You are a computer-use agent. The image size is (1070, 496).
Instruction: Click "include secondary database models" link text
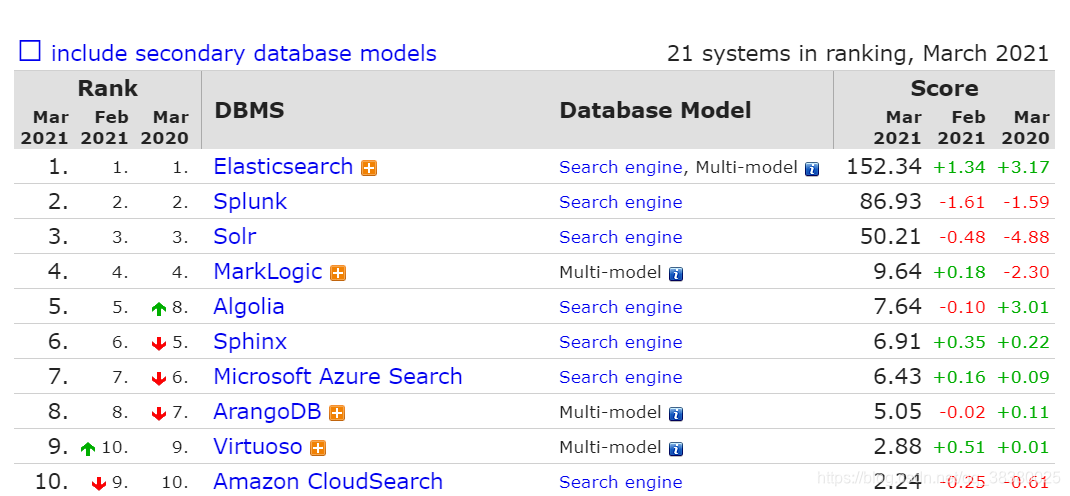point(244,53)
